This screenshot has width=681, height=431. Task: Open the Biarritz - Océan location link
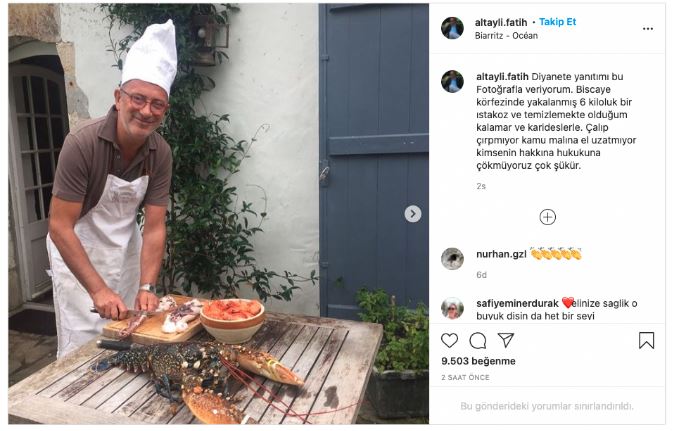click(506, 36)
